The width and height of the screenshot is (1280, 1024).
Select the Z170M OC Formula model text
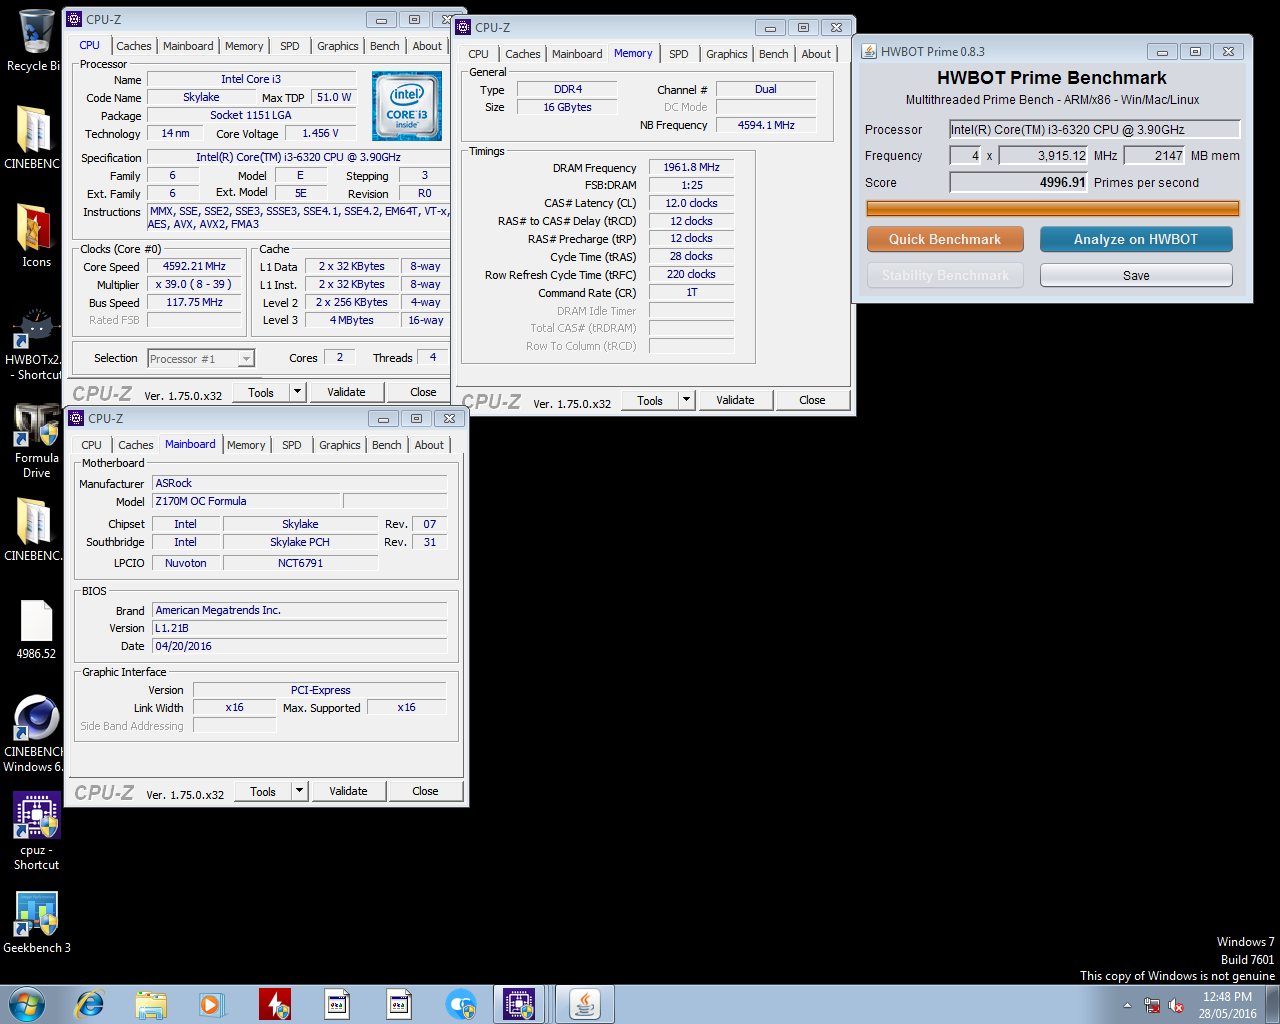click(246, 501)
